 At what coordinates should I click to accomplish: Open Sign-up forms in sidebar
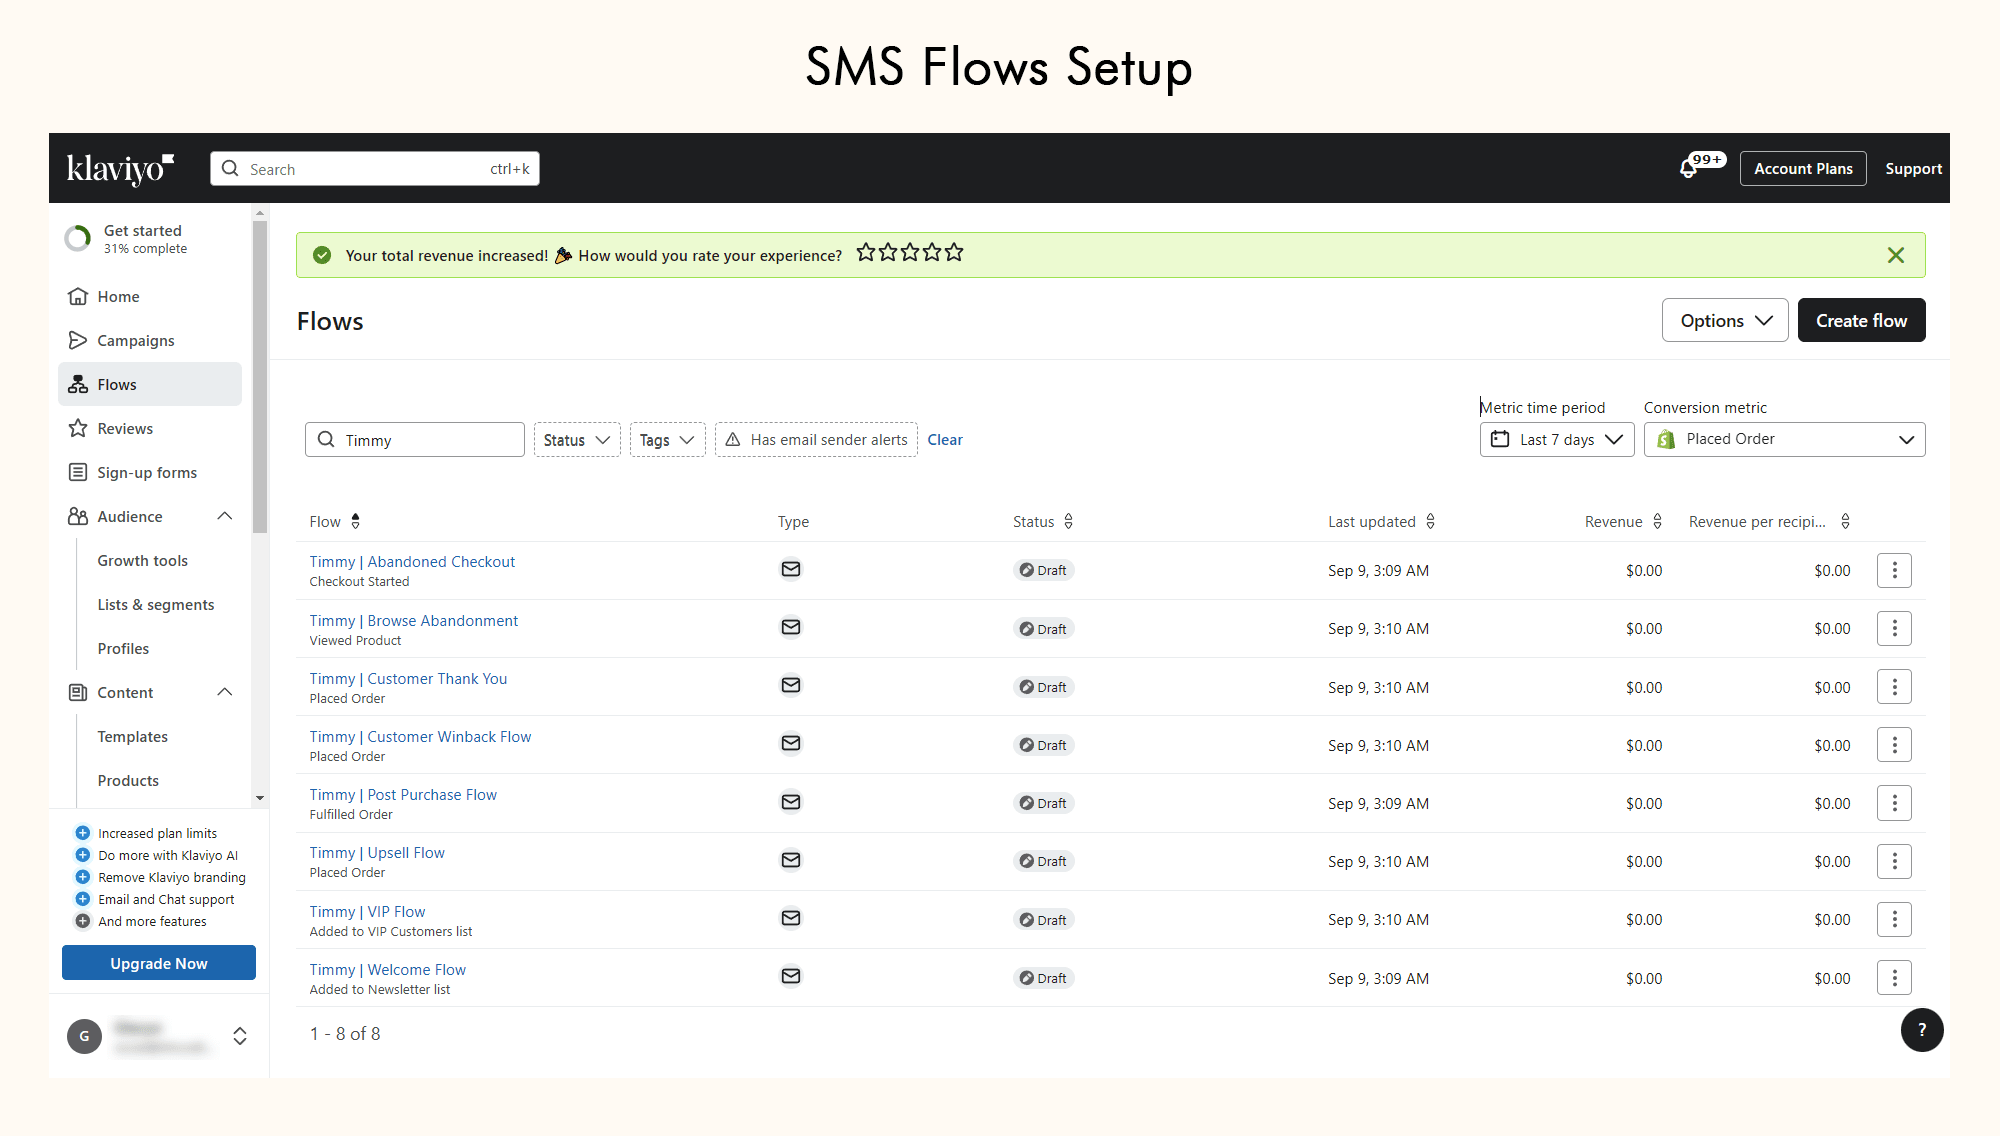[x=147, y=473]
